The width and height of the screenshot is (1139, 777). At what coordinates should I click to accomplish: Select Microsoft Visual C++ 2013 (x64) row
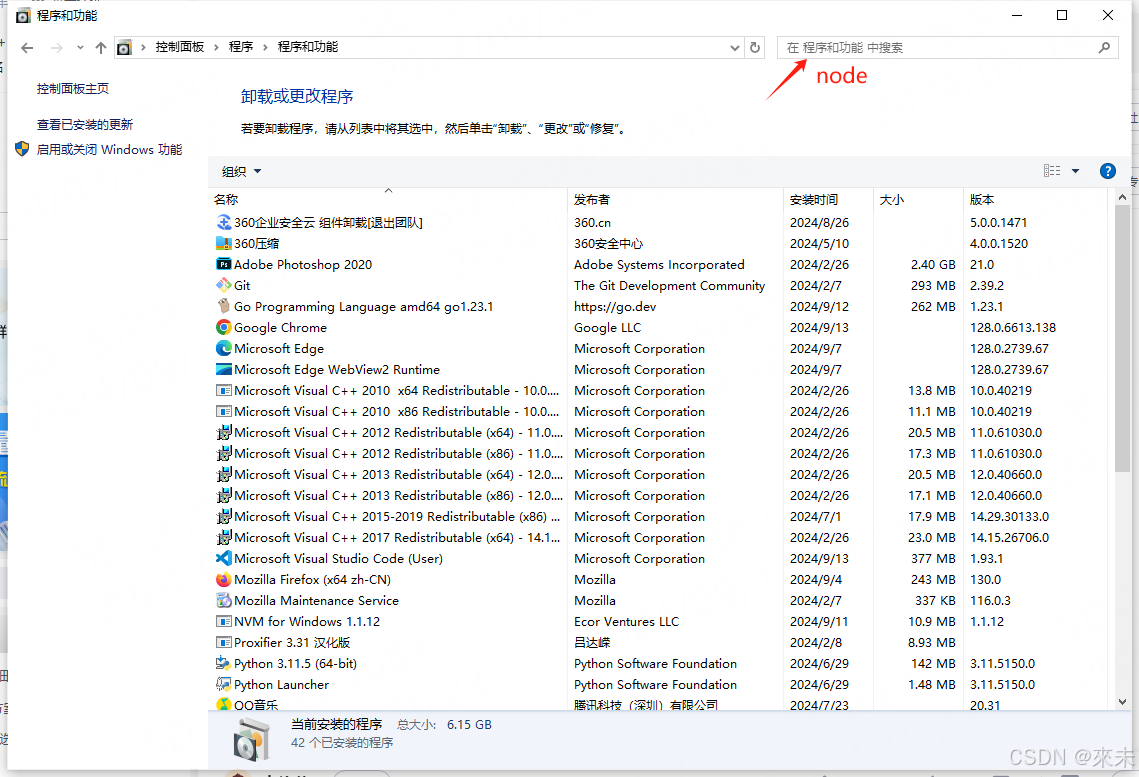[x=660, y=475]
